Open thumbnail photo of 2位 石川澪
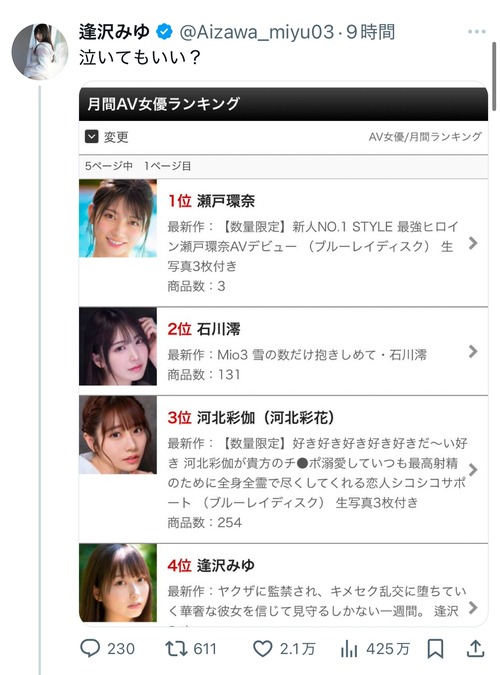500x675 pixels. tap(118, 346)
